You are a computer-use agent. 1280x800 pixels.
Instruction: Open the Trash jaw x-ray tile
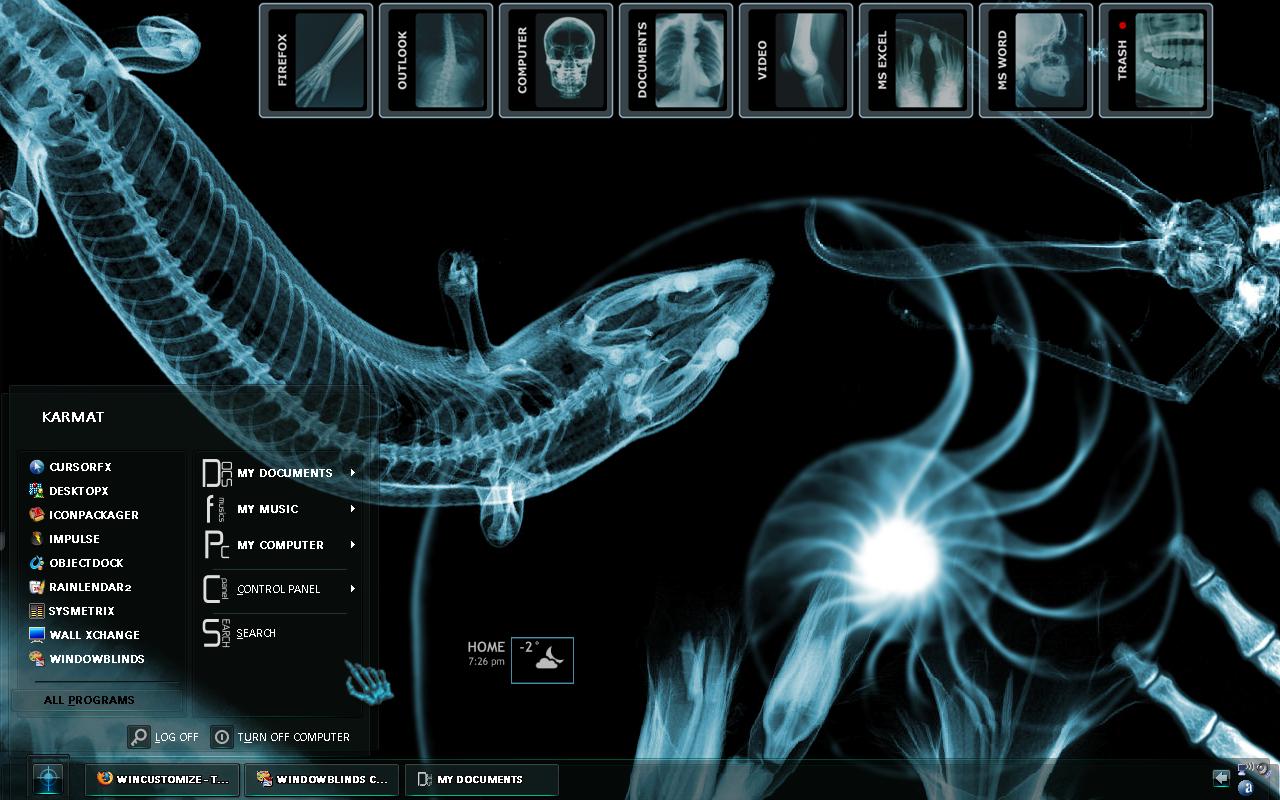point(1156,61)
